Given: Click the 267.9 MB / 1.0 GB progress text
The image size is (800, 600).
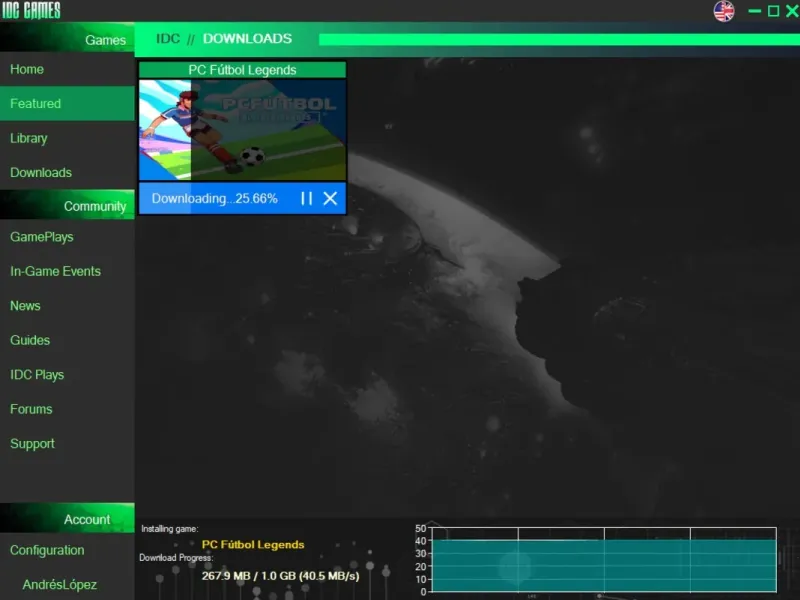Looking at the screenshot, I should click(x=280, y=576).
